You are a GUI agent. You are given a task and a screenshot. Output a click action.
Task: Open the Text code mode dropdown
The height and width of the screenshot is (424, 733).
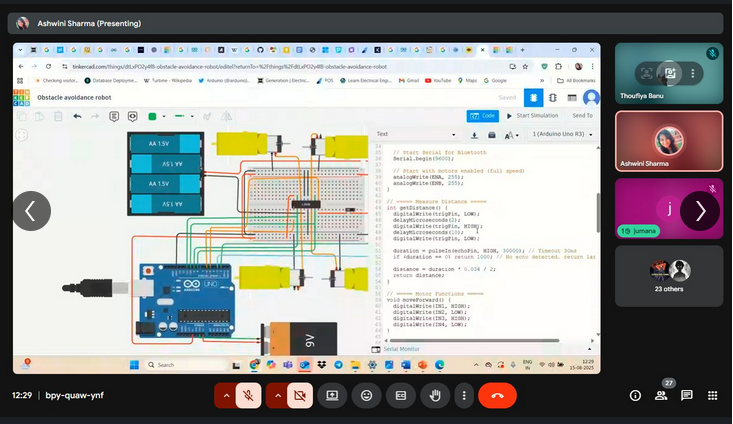pyautogui.click(x=415, y=134)
